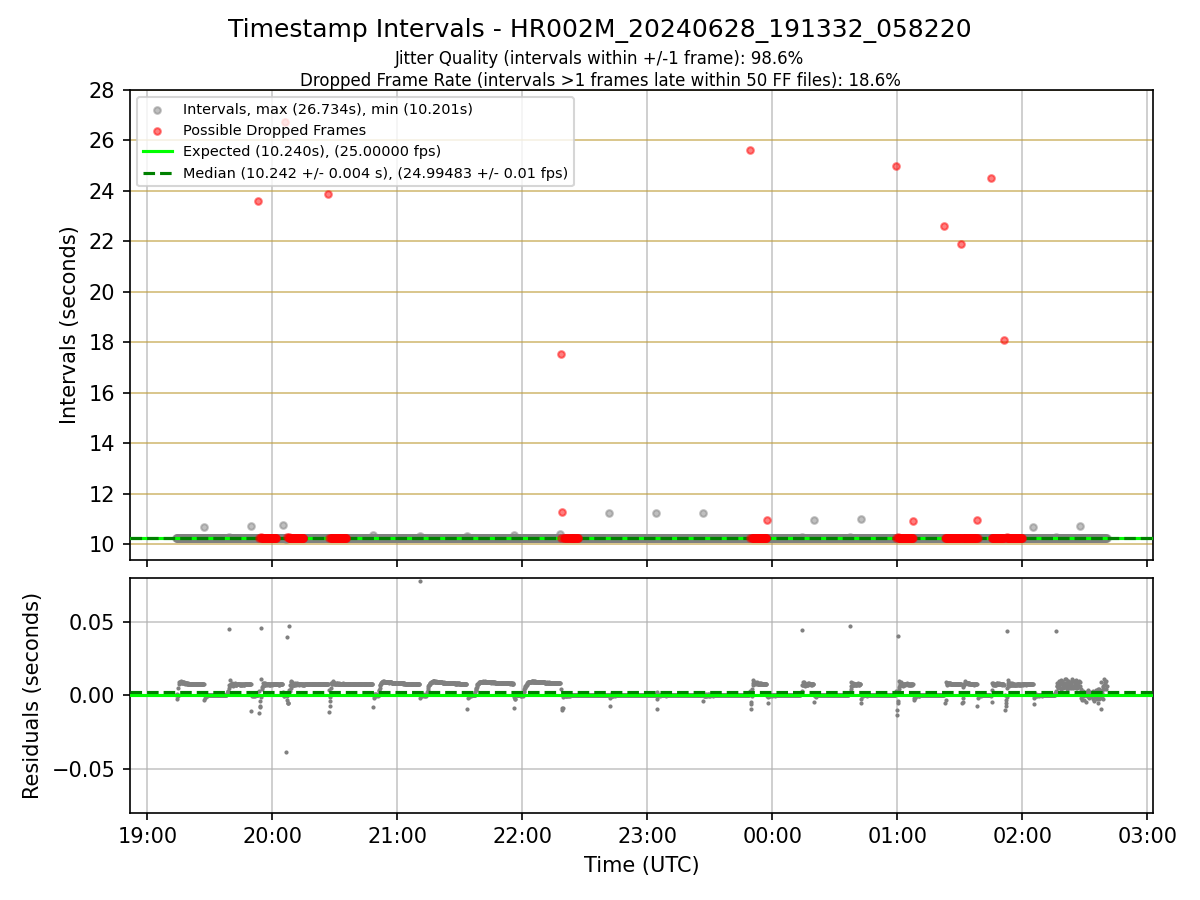
Task: Click the 'Jitter Quality' subtitle line showing 98.6%
Action: pos(599,58)
